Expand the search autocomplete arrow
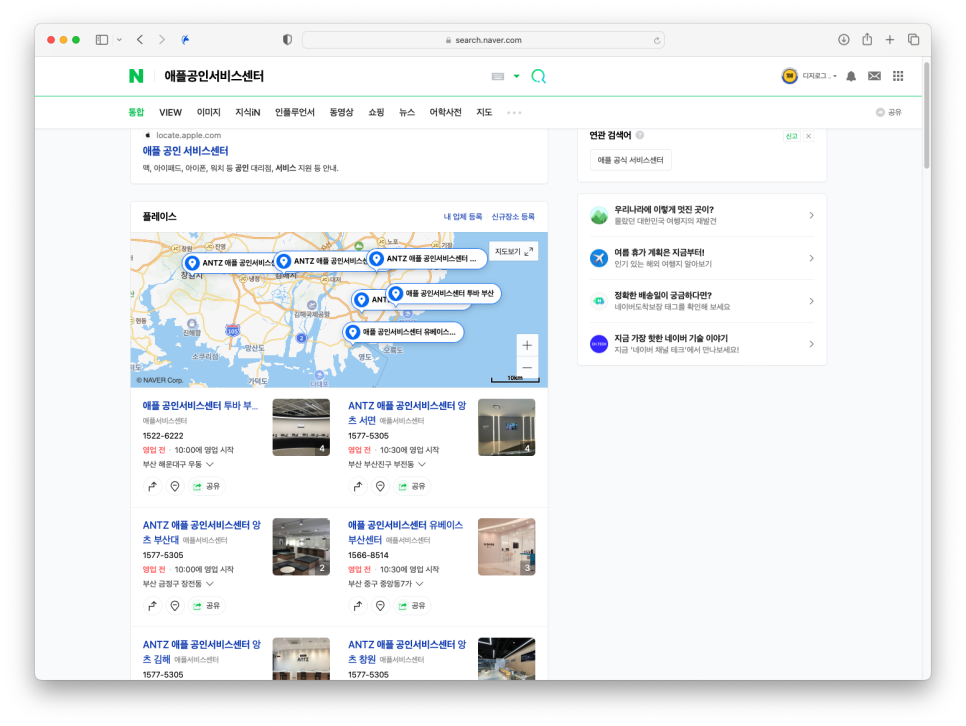This screenshot has width=966, height=726. pyautogui.click(x=516, y=76)
